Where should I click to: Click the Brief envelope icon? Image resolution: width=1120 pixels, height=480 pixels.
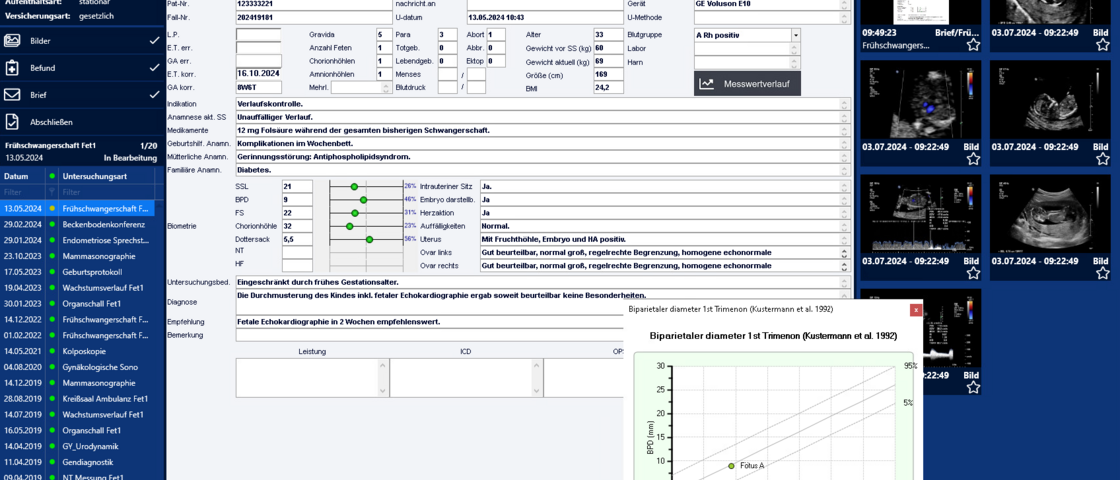click(11, 95)
